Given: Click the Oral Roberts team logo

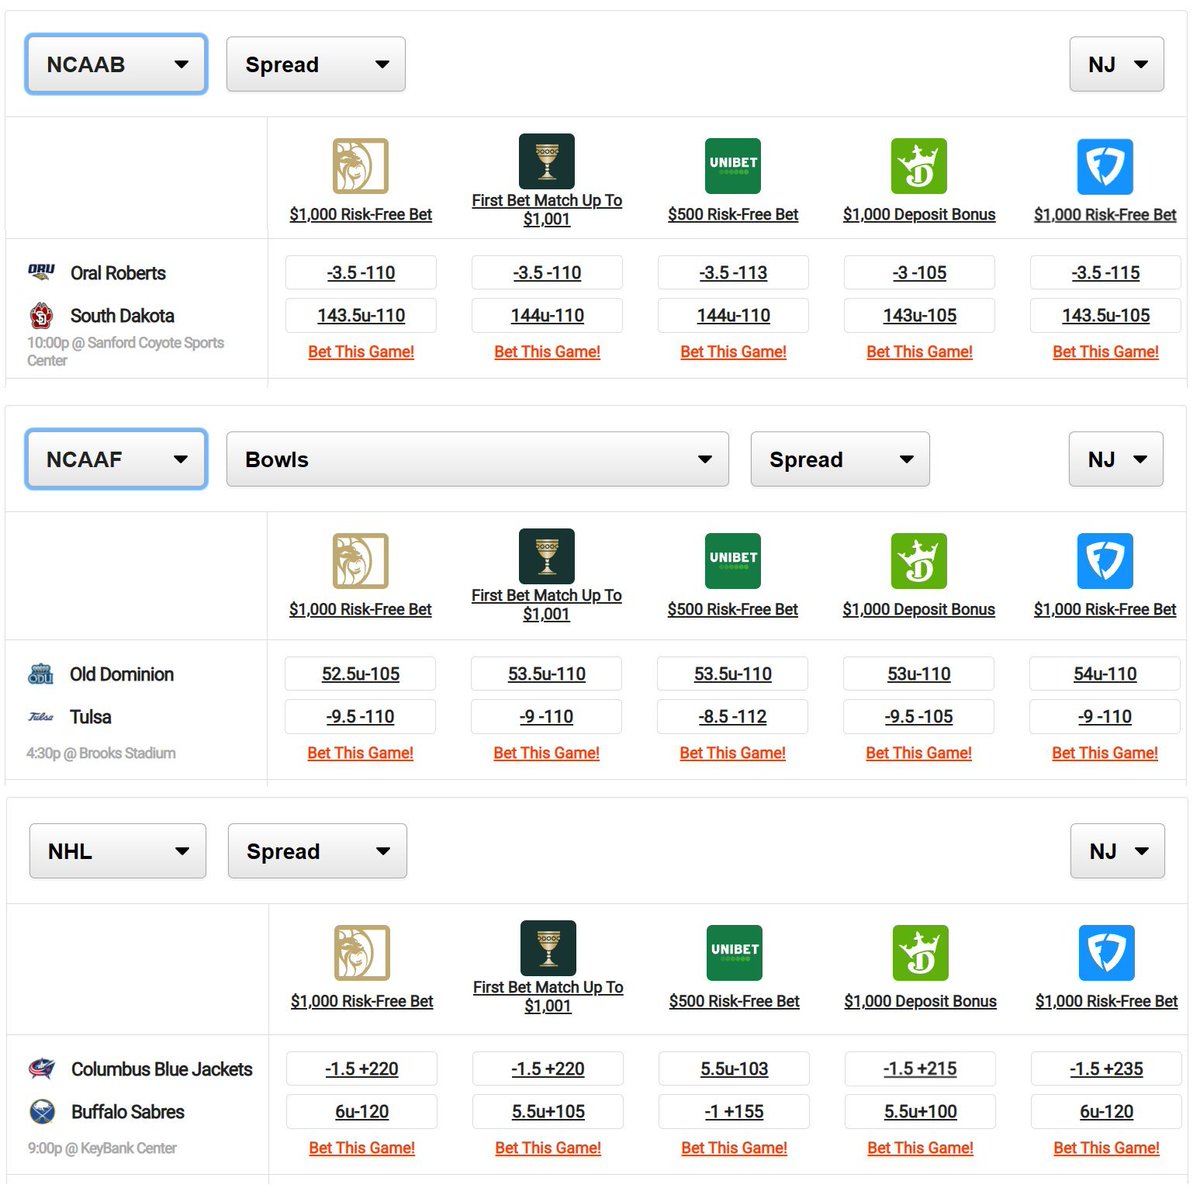Looking at the screenshot, I should (x=41, y=272).
